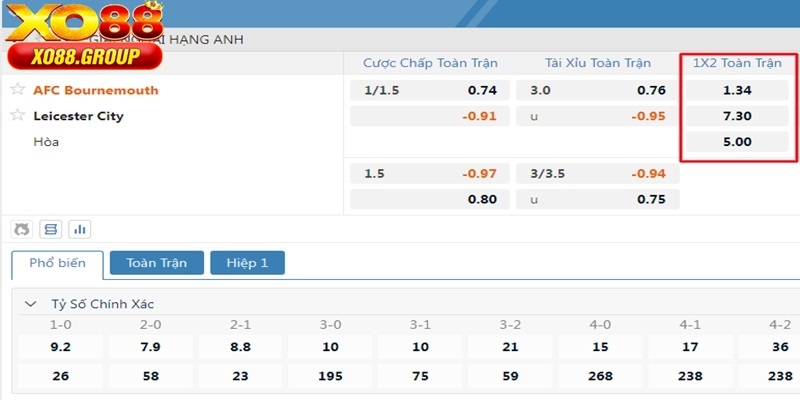800x400 pixels.
Task: Pick correct score 1-0 at 9.2
Action: point(60,347)
